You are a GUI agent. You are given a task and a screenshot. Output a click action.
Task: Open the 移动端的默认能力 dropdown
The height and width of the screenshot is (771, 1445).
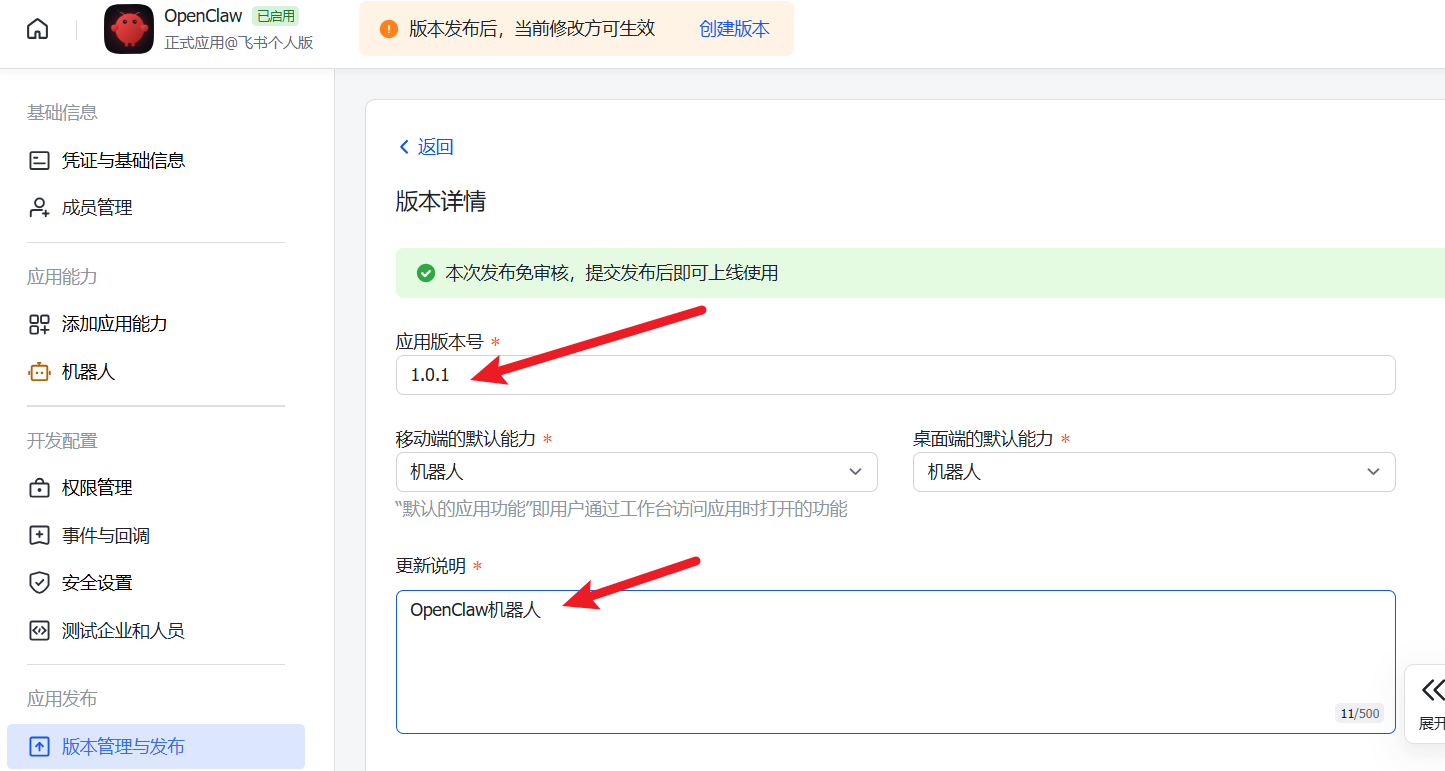(x=637, y=472)
